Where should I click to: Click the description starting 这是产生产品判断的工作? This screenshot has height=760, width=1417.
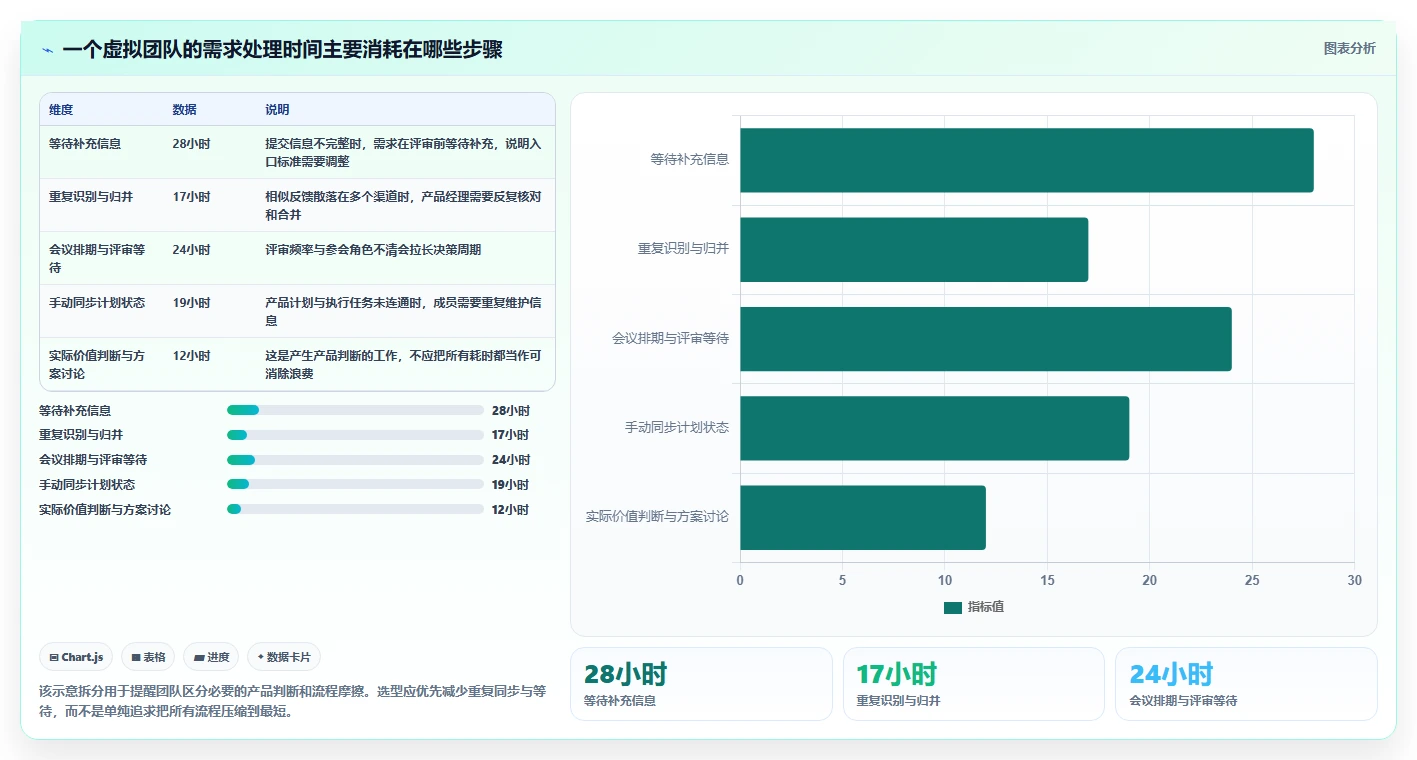tap(403, 364)
